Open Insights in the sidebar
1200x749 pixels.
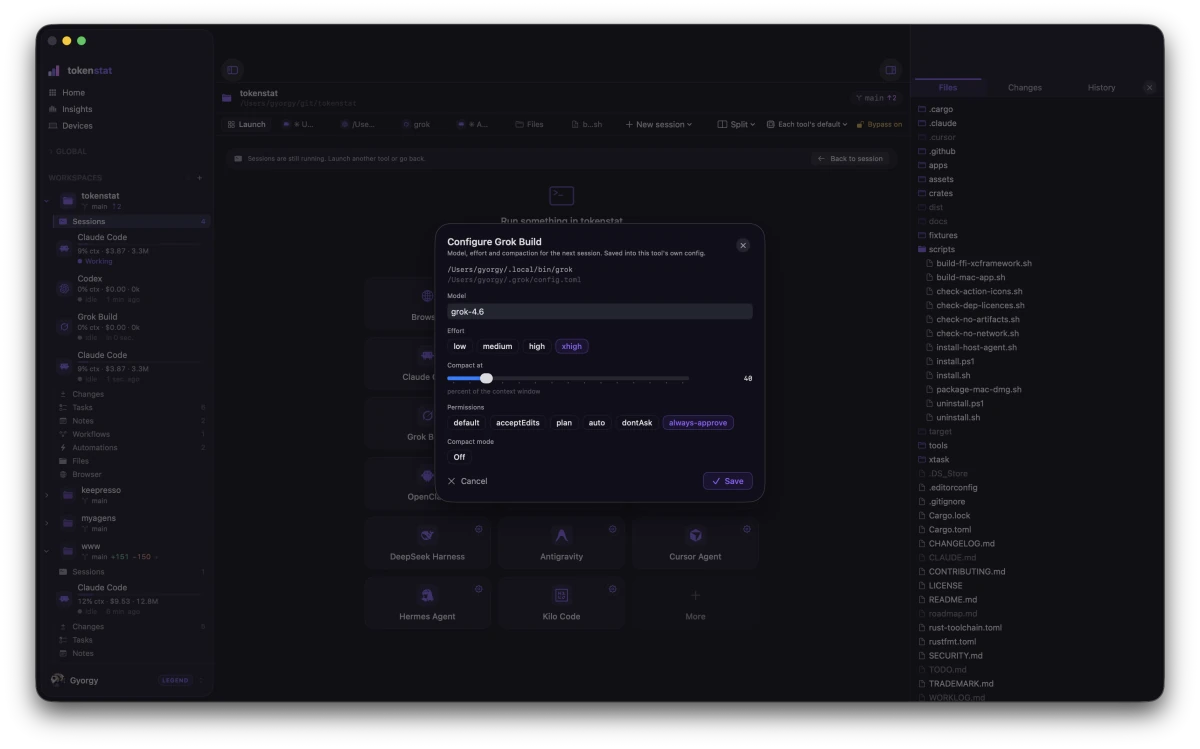pos(77,109)
